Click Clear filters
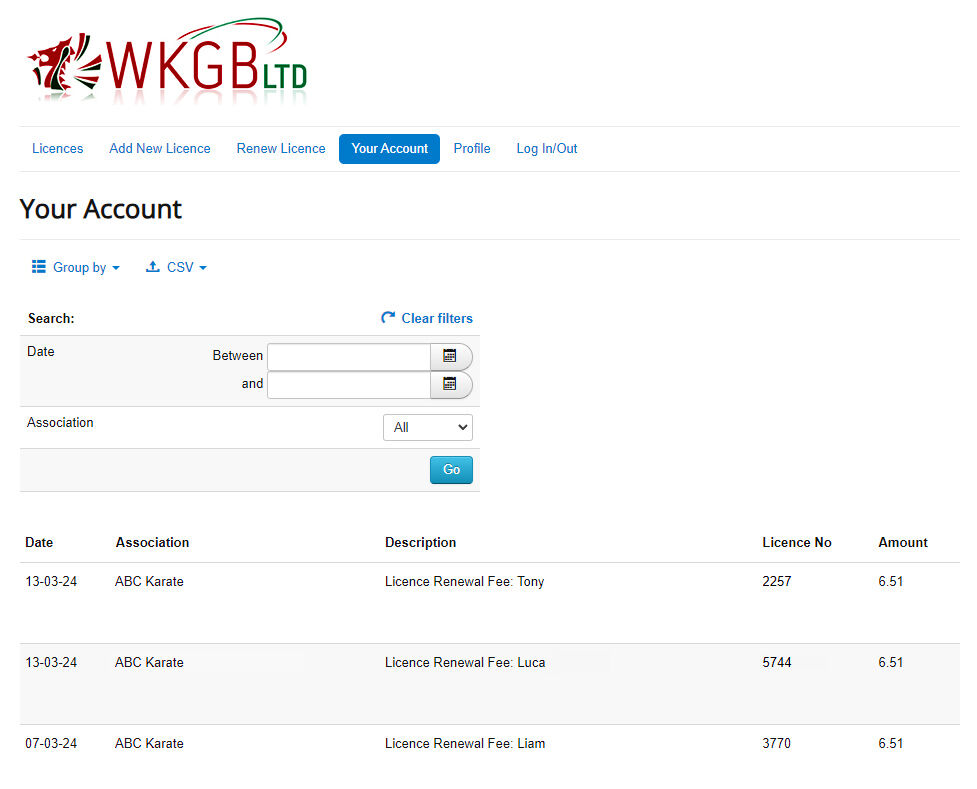The height and width of the screenshot is (789, 977). 437,318
